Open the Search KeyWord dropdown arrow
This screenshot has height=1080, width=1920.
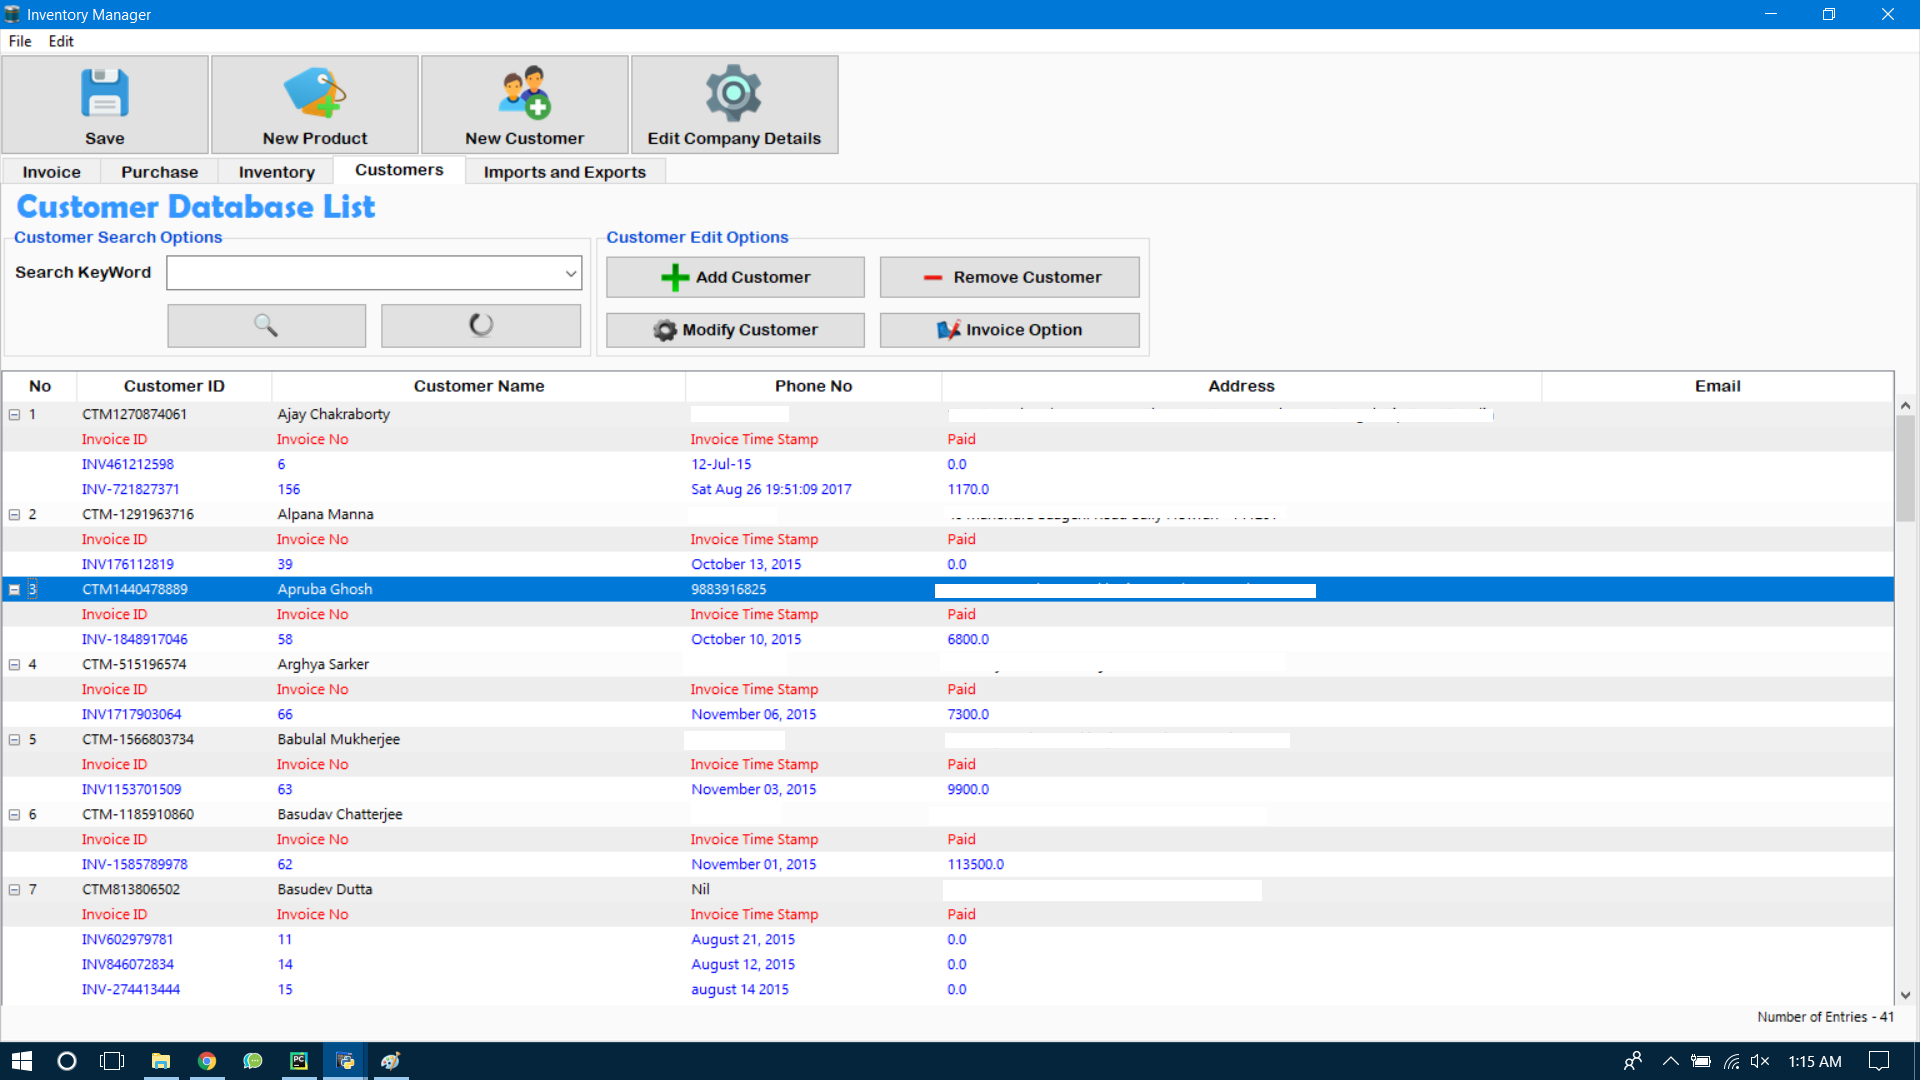[571, 273]
